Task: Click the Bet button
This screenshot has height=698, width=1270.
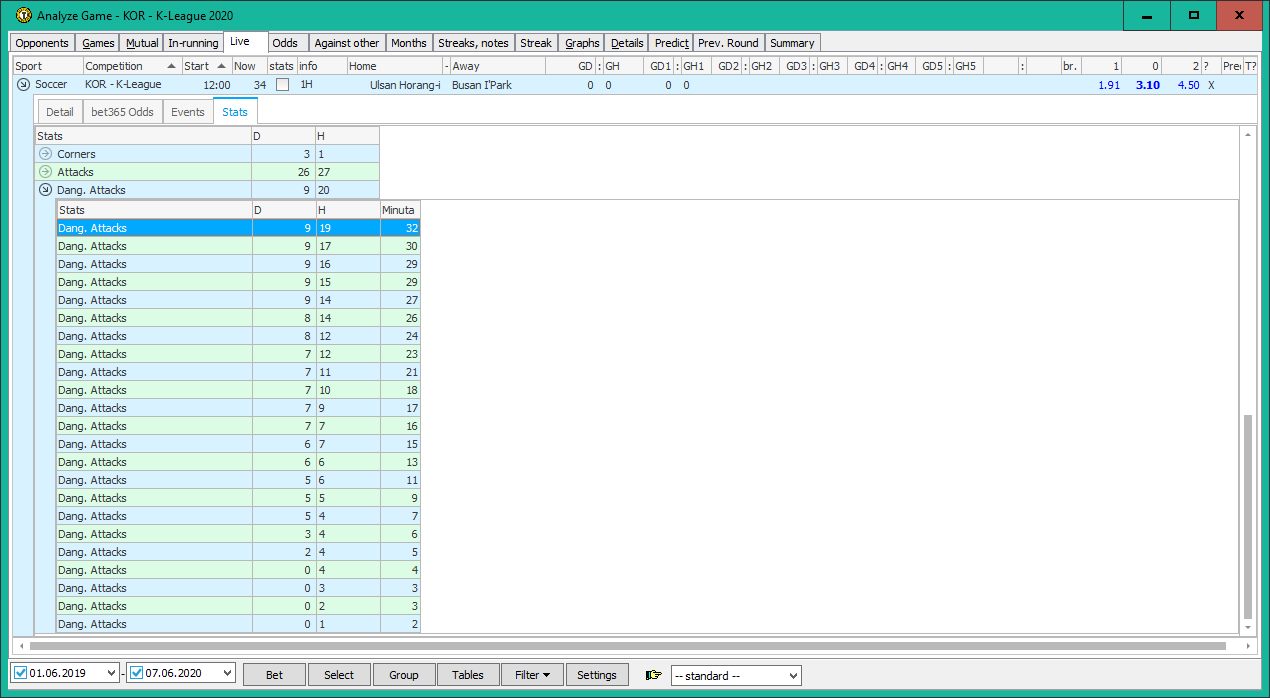Action: tap(274, 675)
